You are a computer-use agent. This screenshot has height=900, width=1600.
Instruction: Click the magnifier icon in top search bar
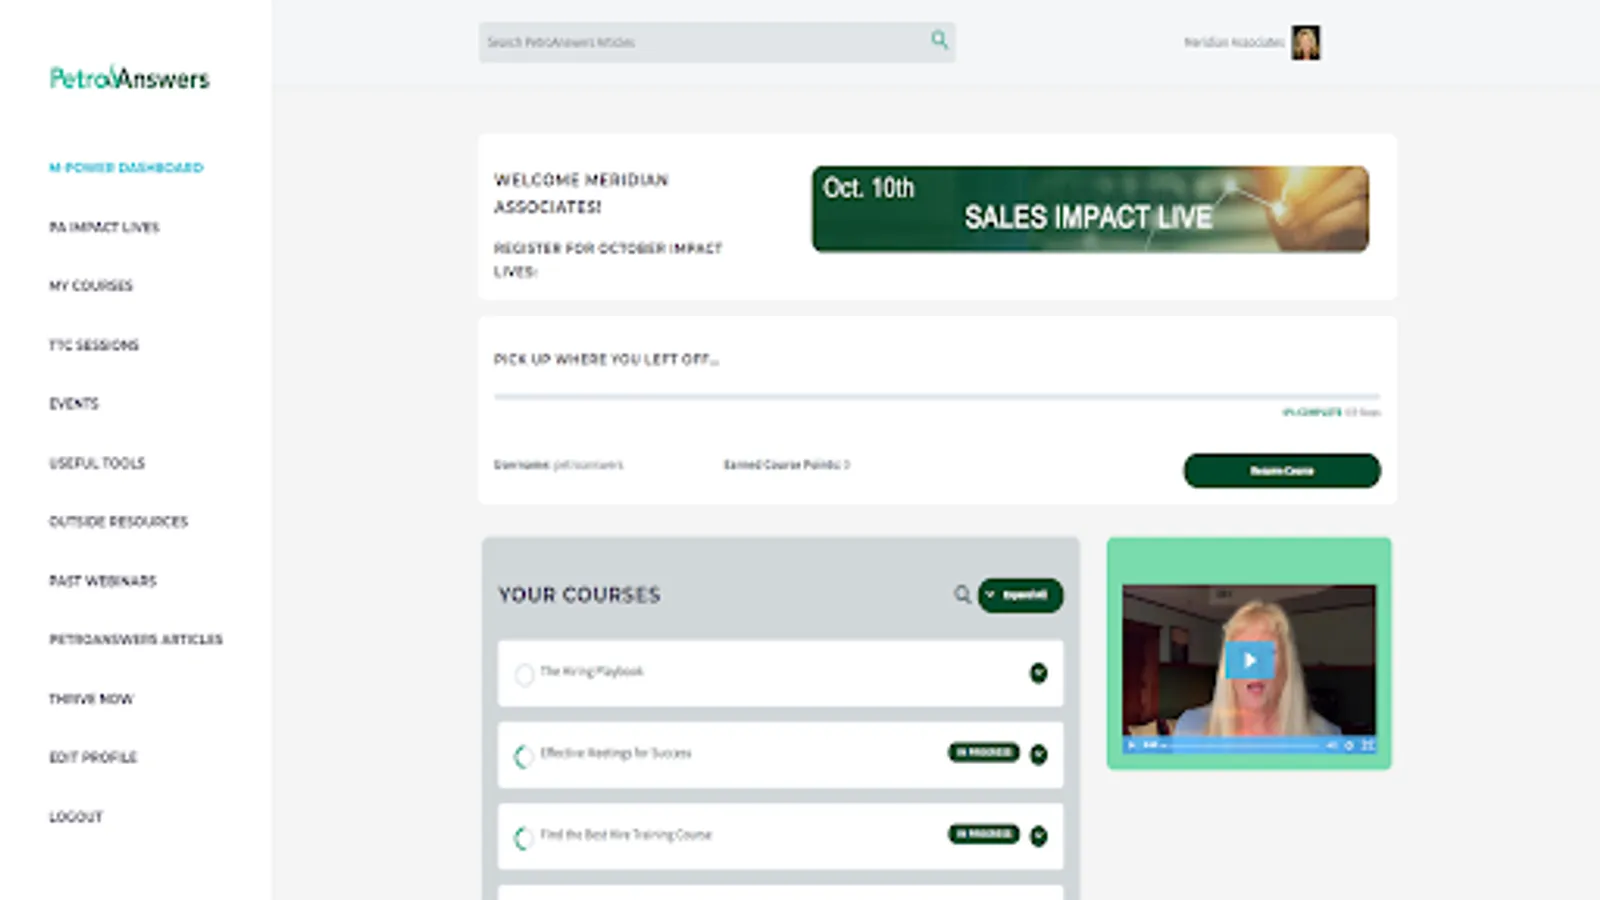939,40
